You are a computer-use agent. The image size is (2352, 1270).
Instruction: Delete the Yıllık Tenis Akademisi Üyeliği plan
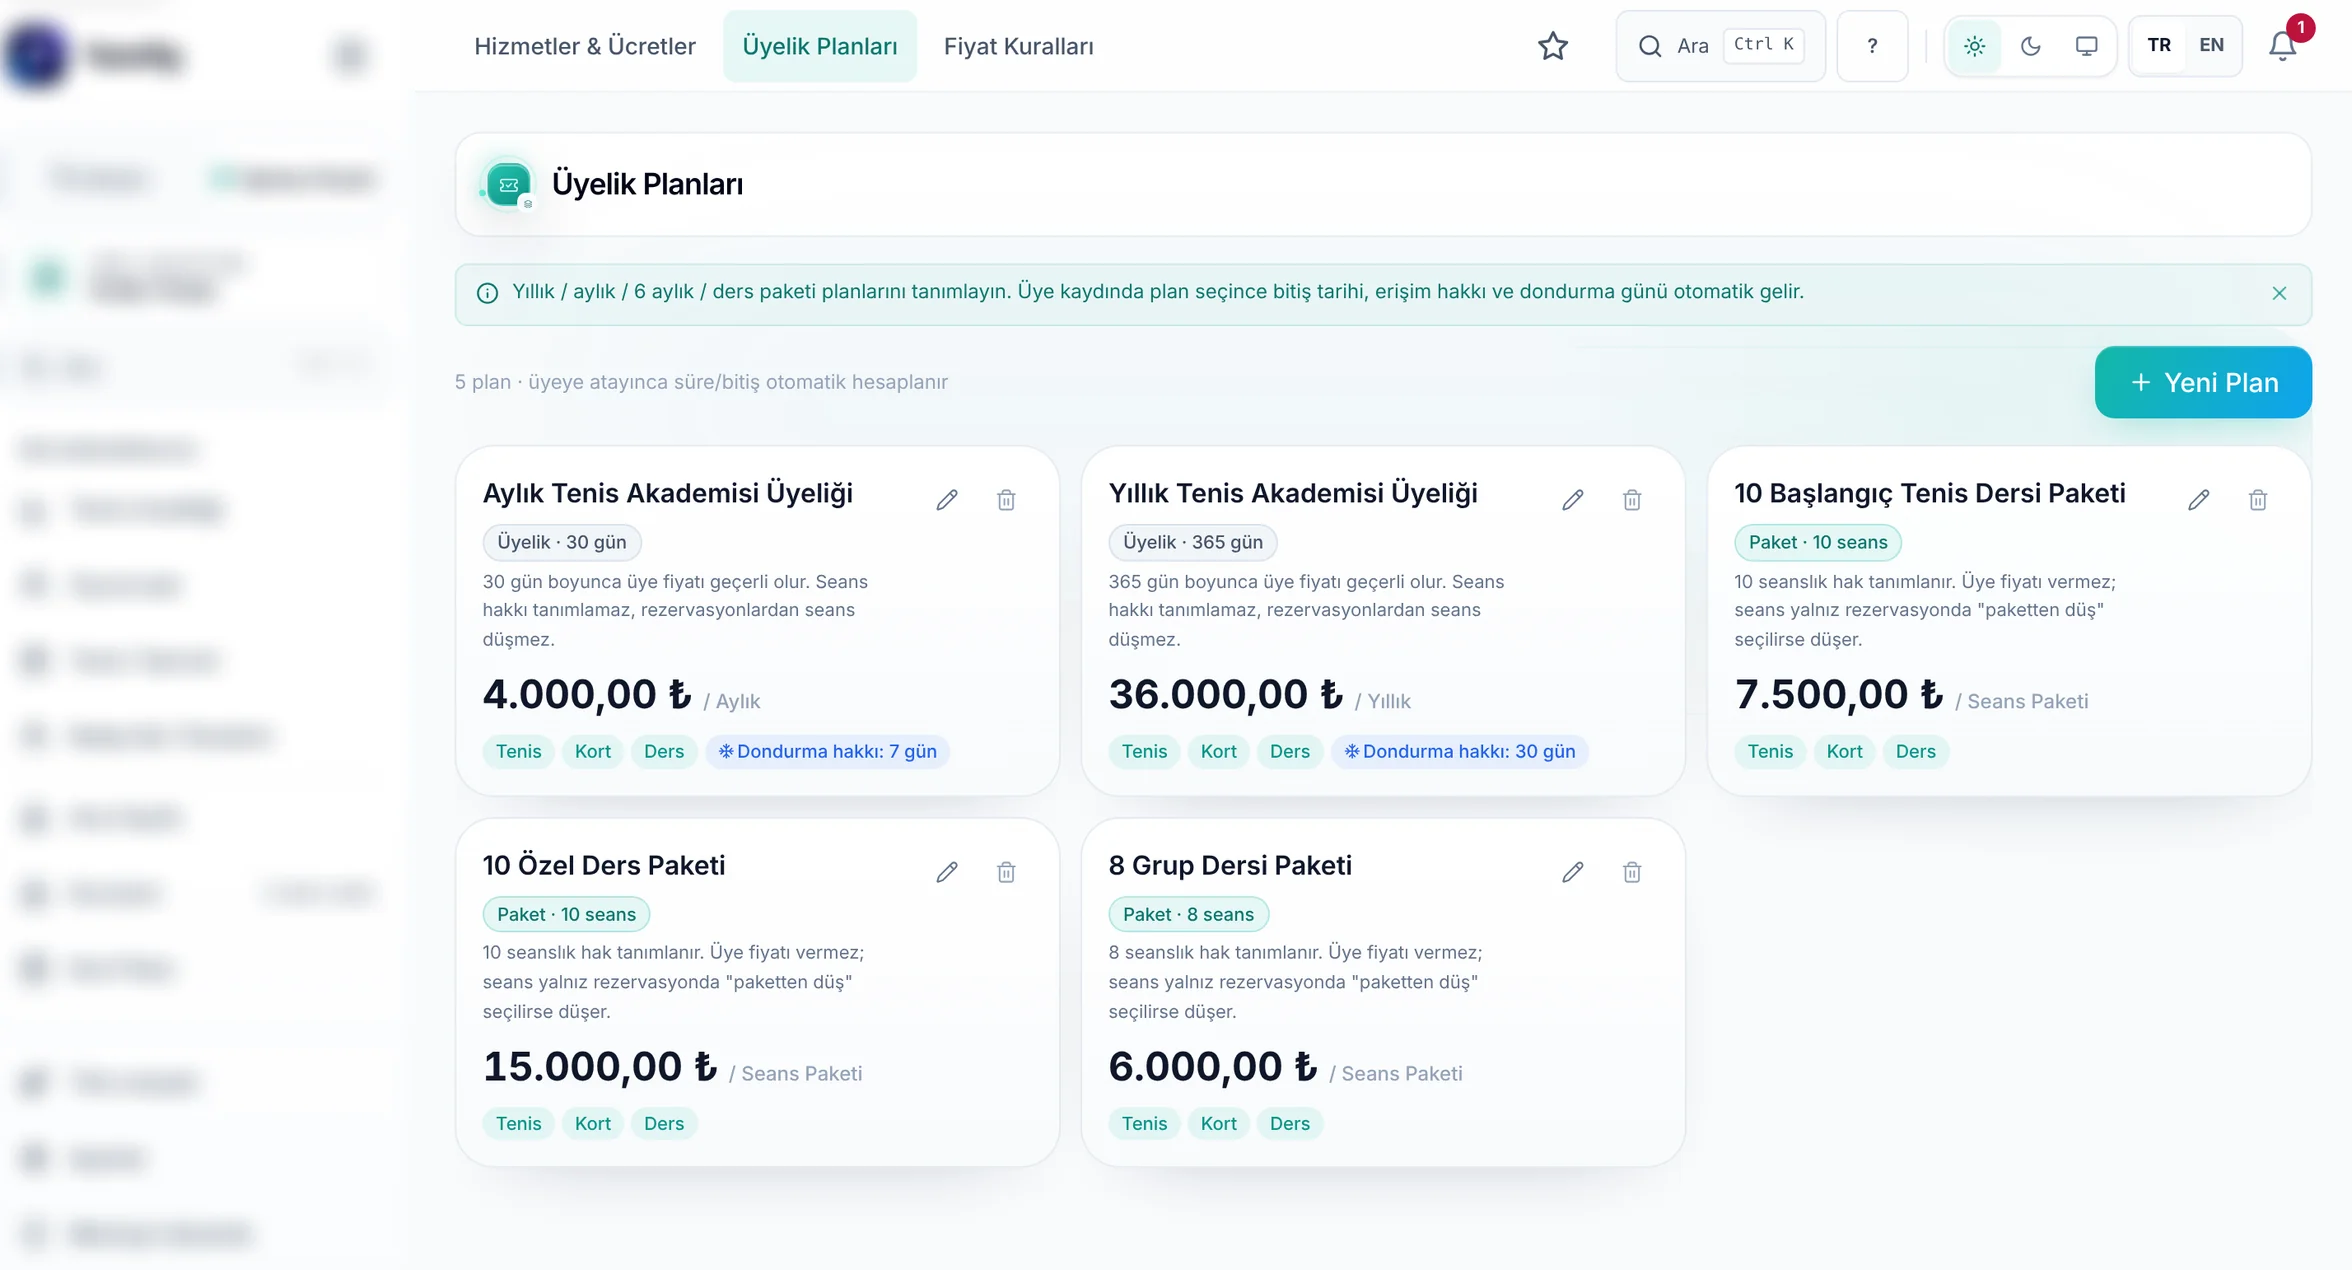1632,499
